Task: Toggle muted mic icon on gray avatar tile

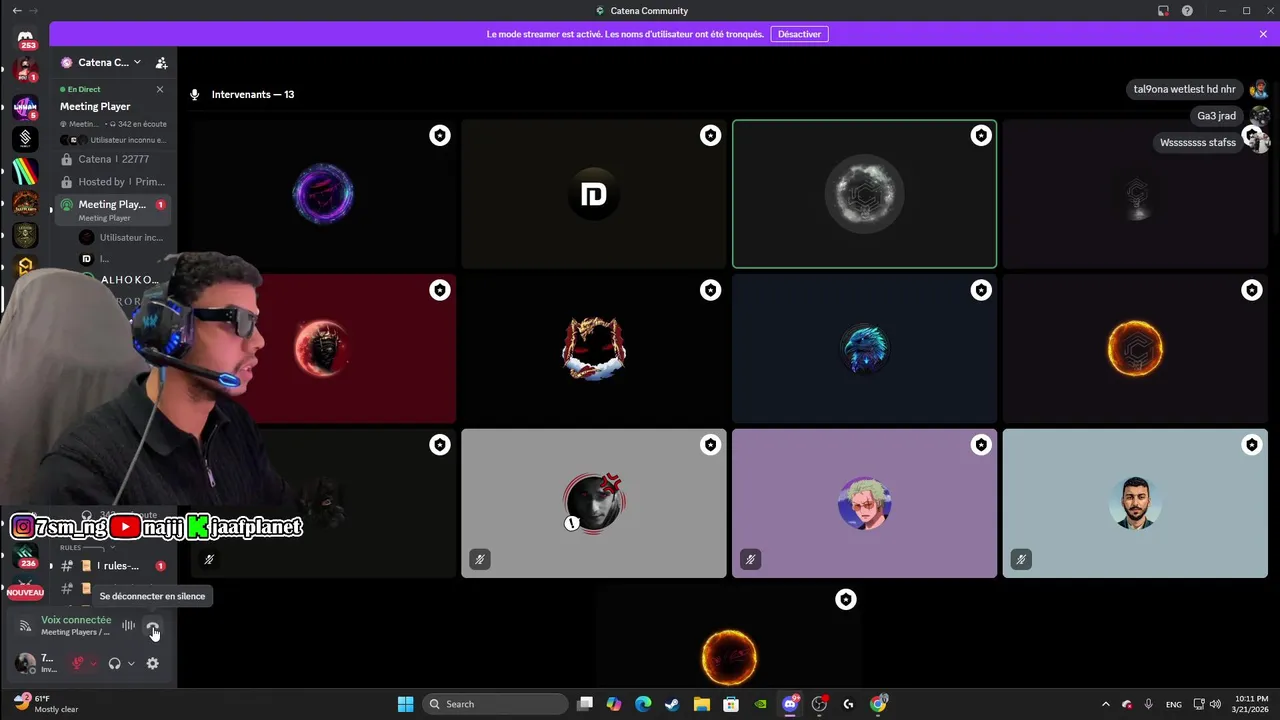Action: (x=479, y=560)
